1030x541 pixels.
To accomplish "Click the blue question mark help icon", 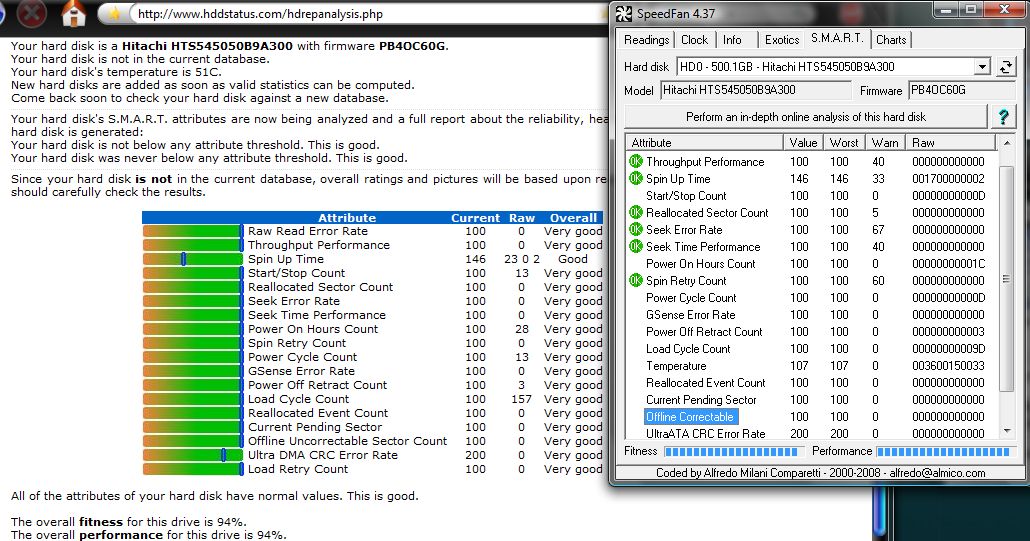I will [x=1003, y=117].
